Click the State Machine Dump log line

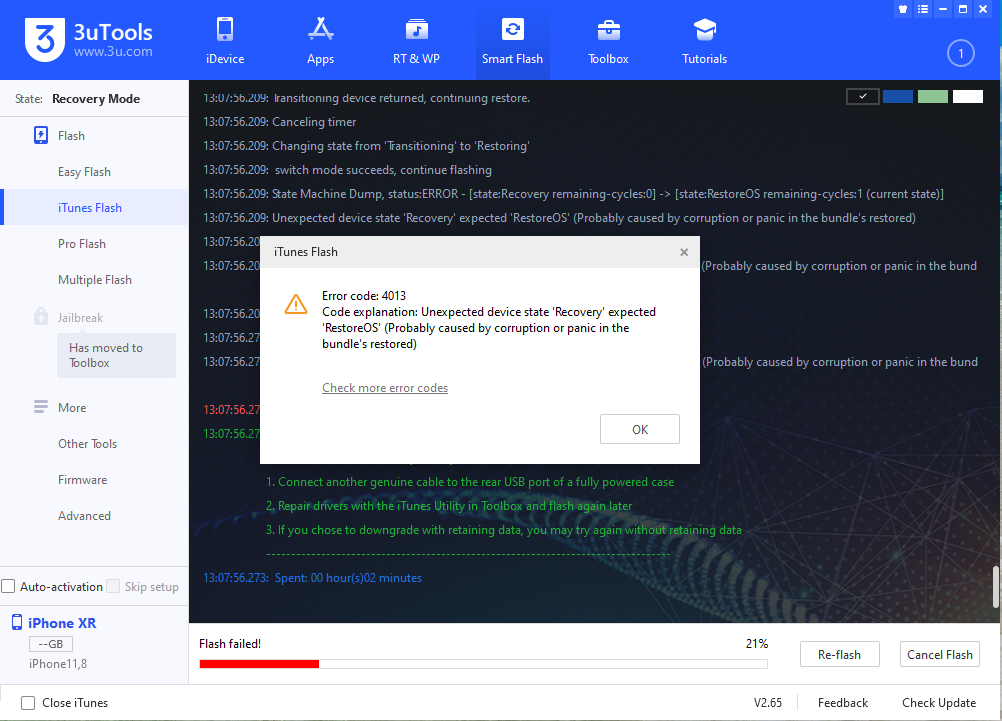point(573,194)
